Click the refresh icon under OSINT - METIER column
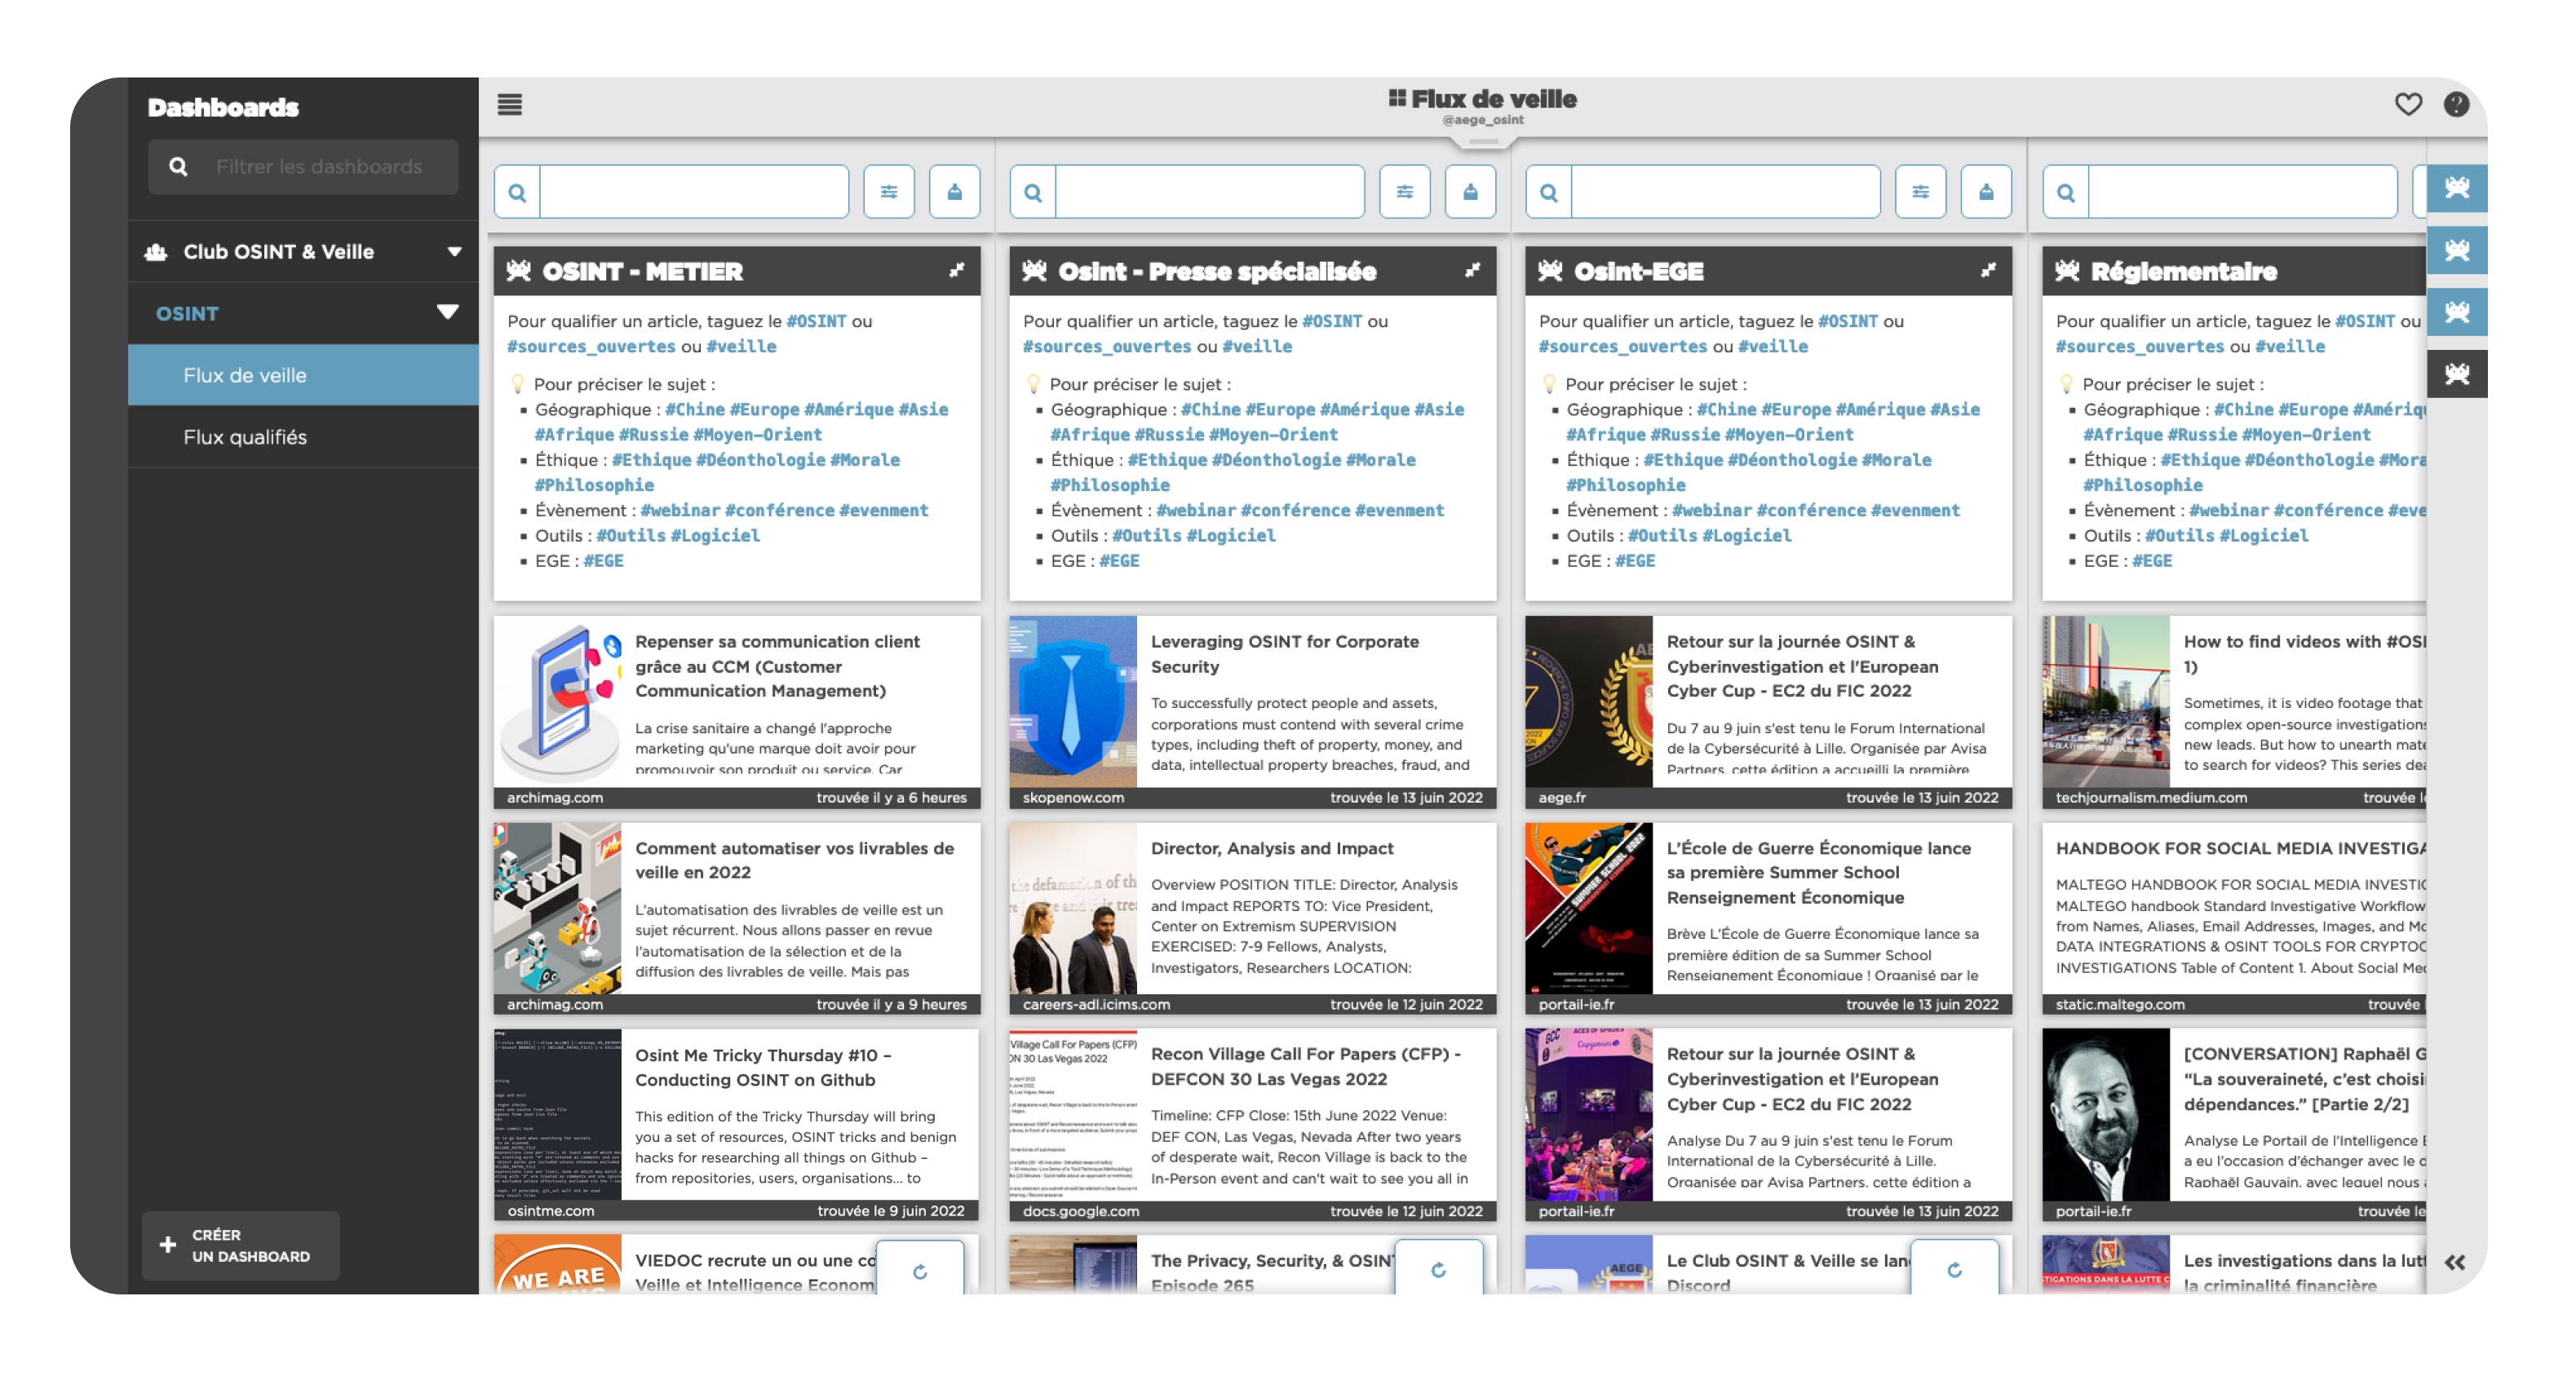The image size is (2576, 1398). [x=920, y=1271]
